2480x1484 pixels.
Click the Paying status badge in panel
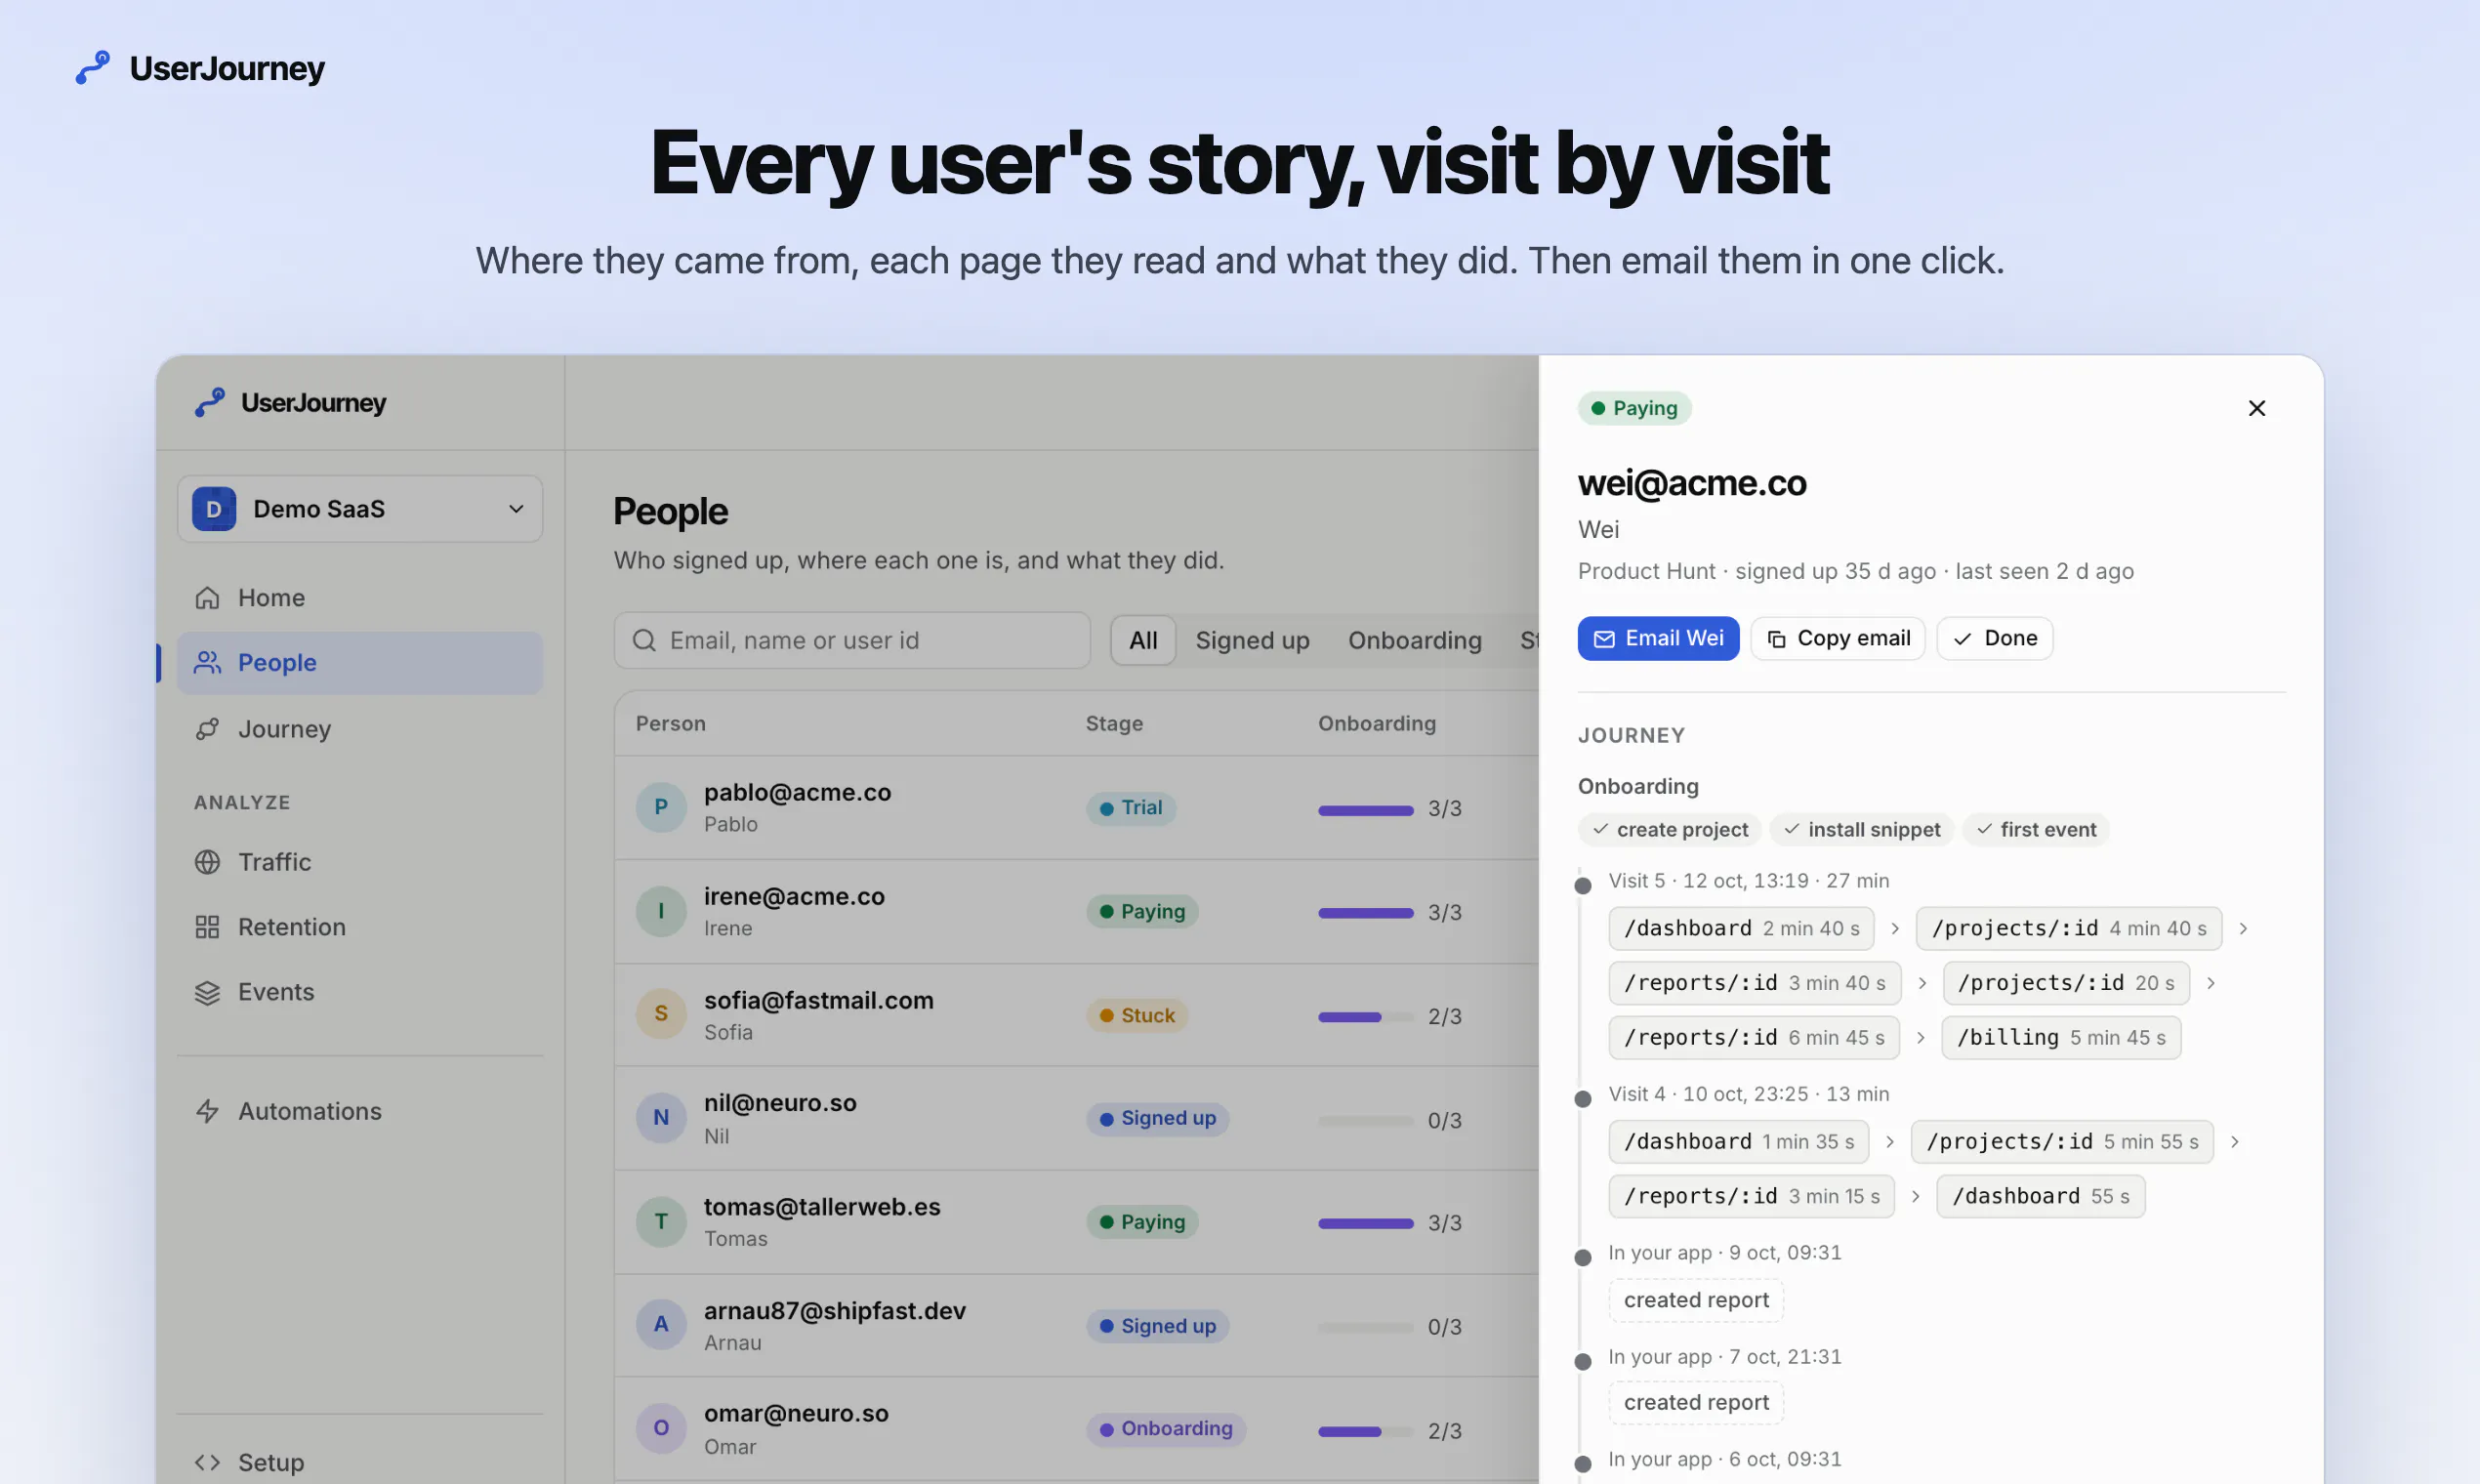[x=1634, y=408]
